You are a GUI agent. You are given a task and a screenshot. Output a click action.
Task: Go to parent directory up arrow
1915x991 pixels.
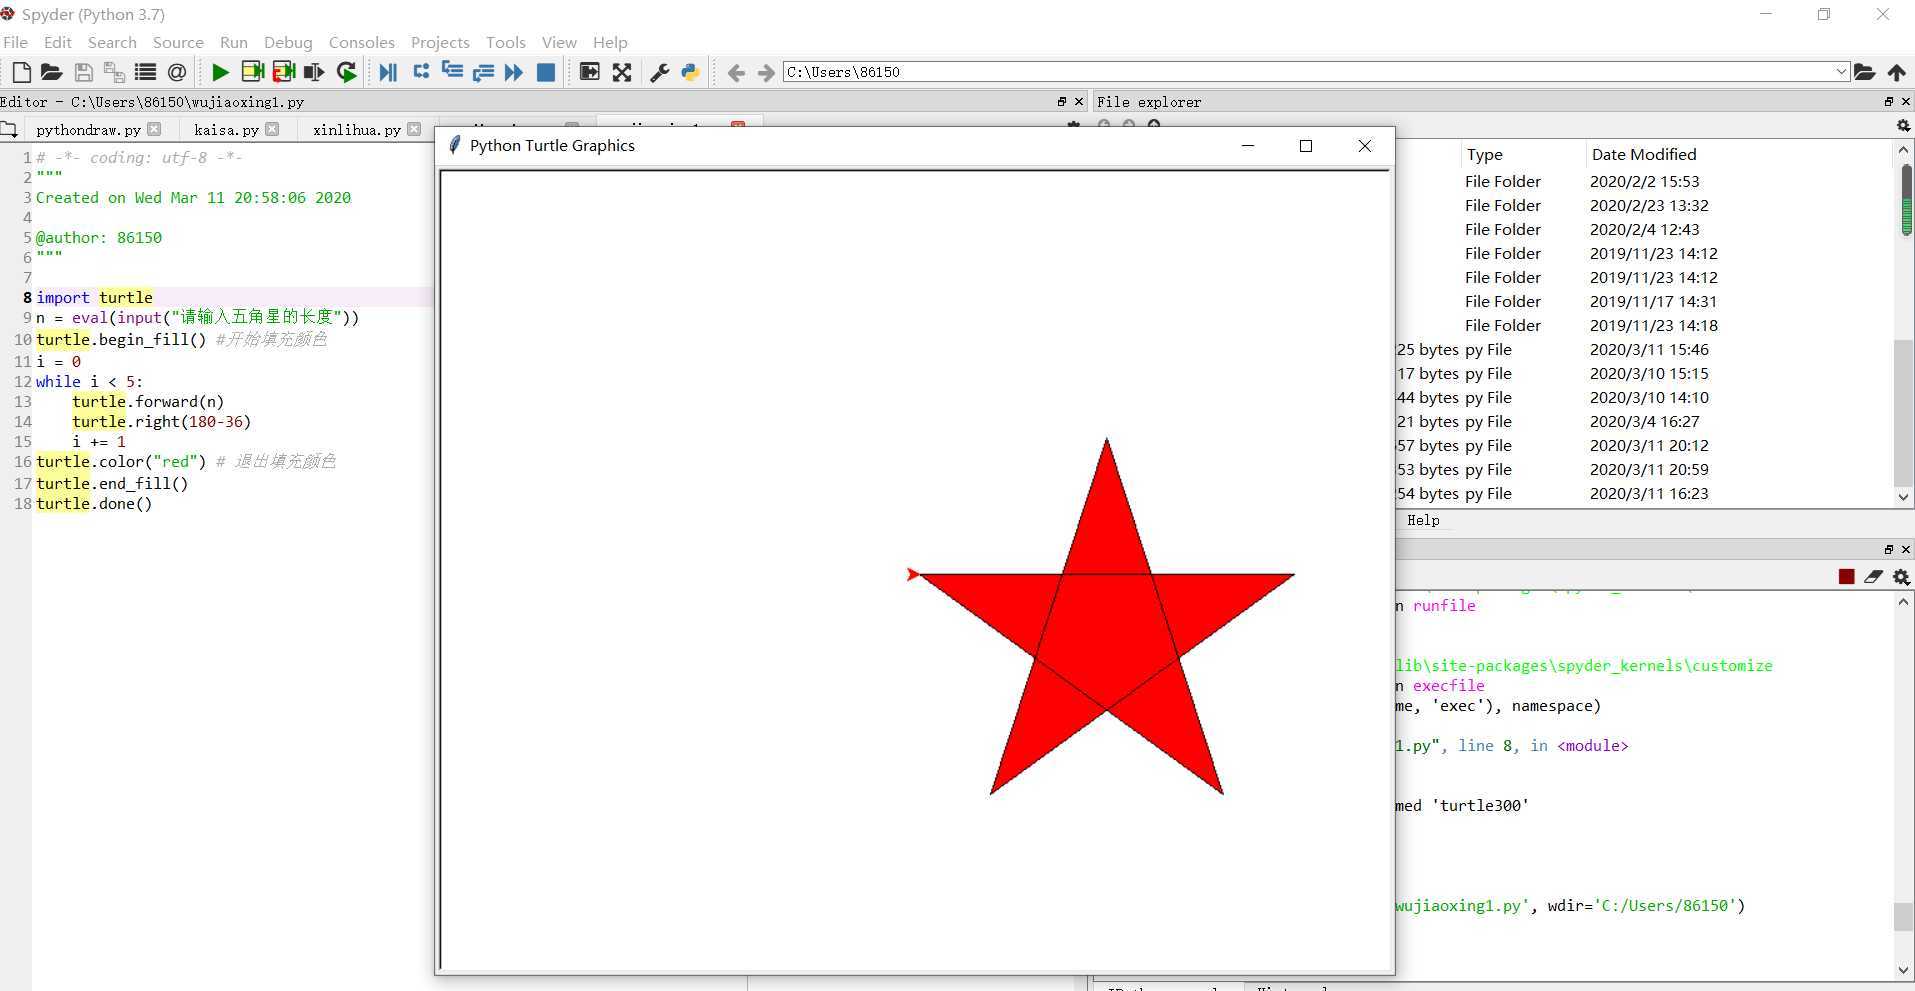pyautogui.click(x=1896, y=72)
